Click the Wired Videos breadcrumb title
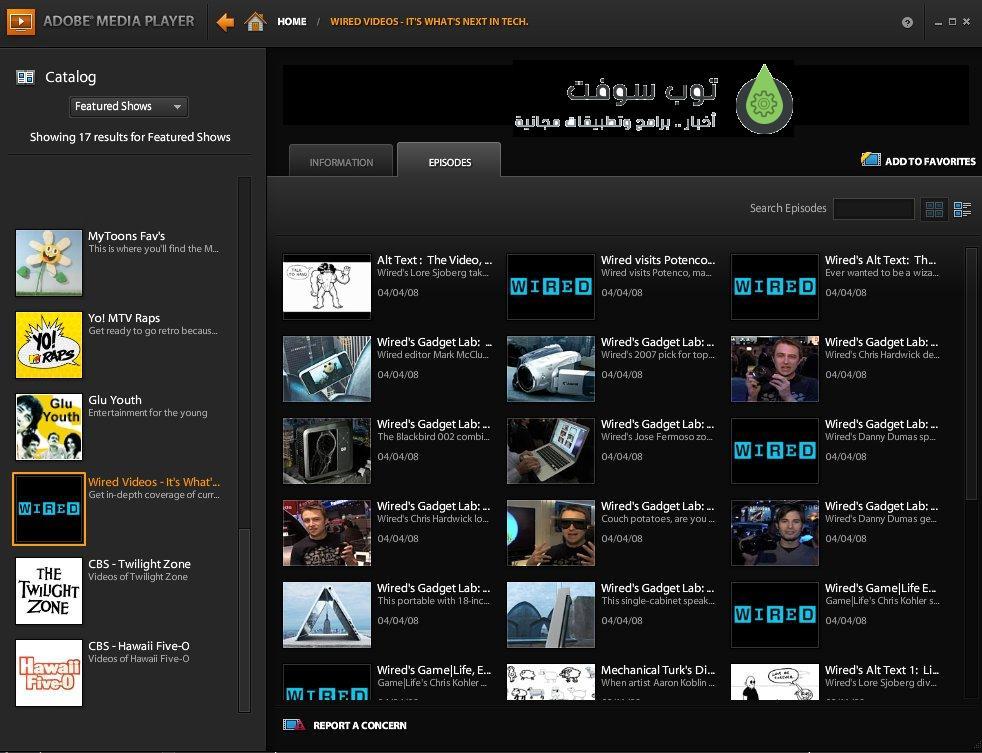Image resolution: width=982 pixels, height=753 pixels. click(x=429, y=21)
